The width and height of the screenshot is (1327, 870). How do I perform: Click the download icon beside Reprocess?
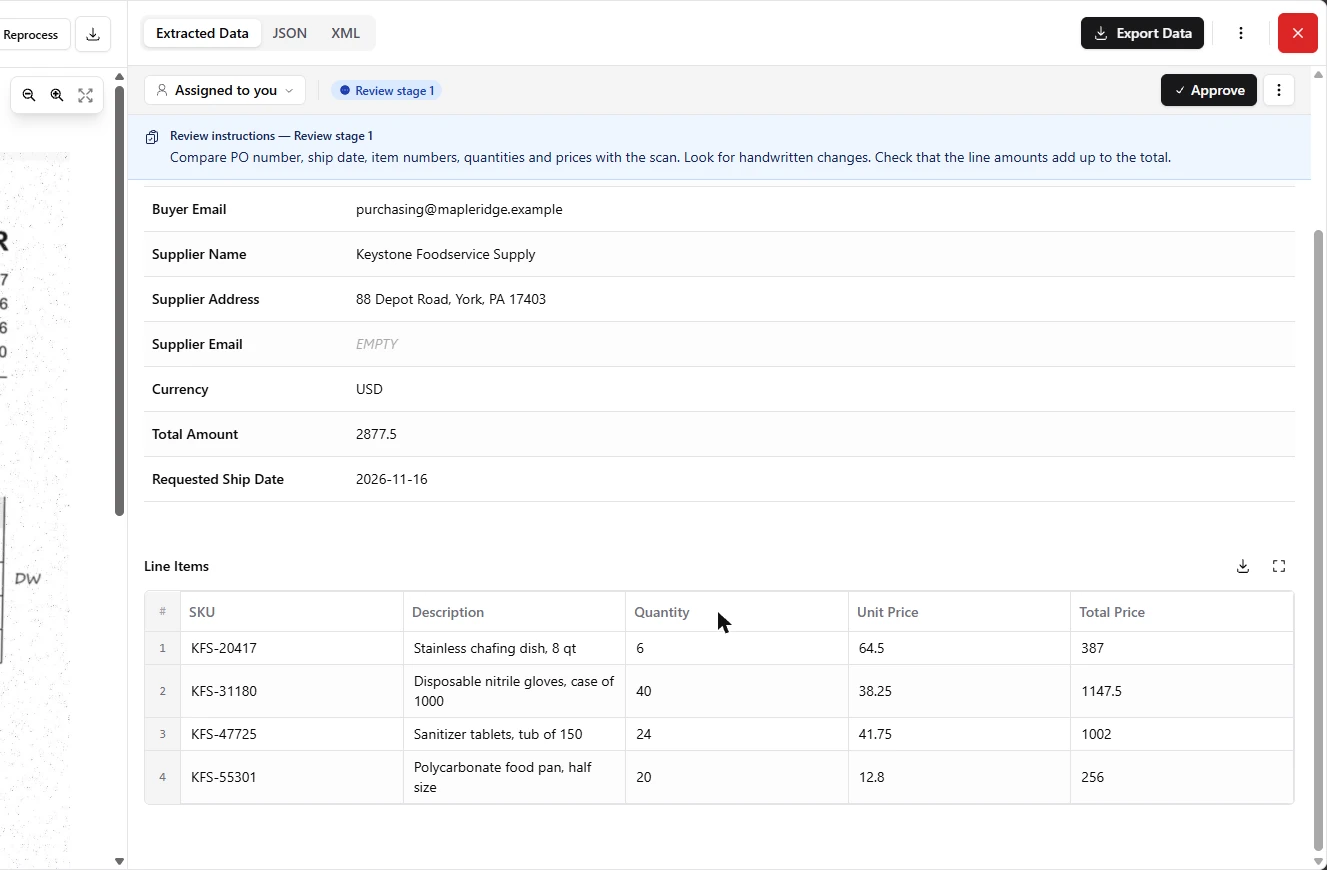click(93, 34)
